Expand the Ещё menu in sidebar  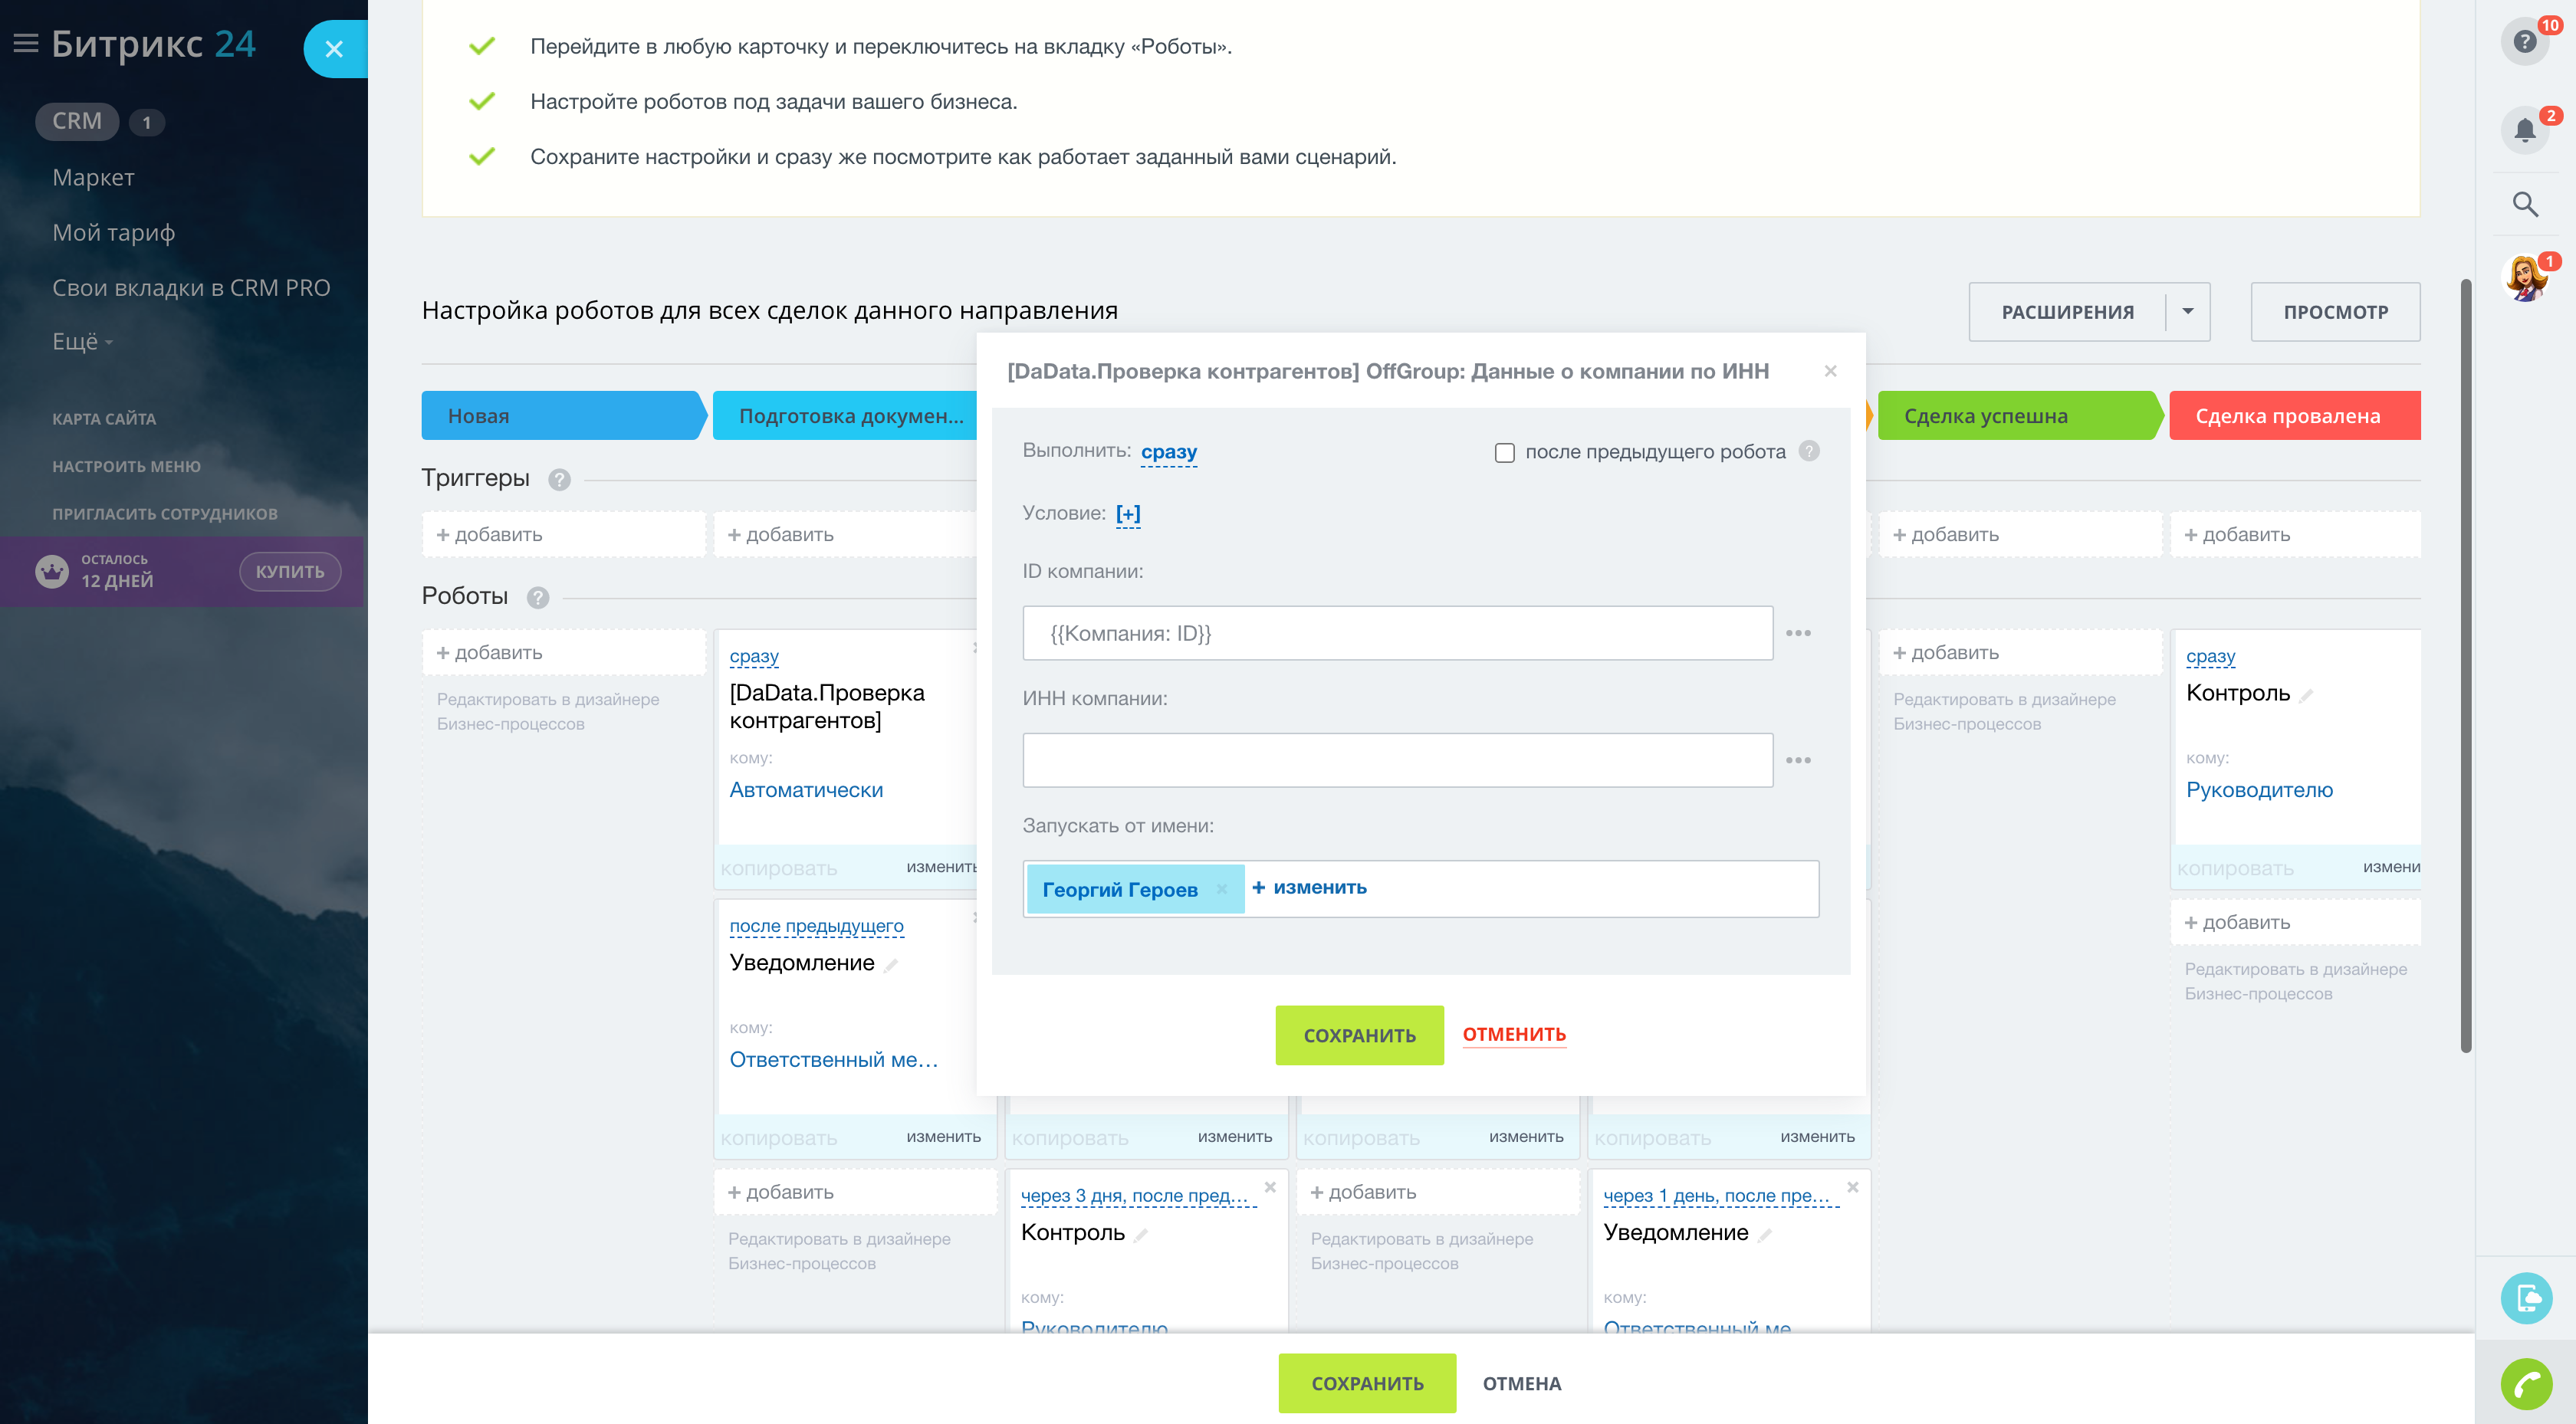click(x=80, y=341)
